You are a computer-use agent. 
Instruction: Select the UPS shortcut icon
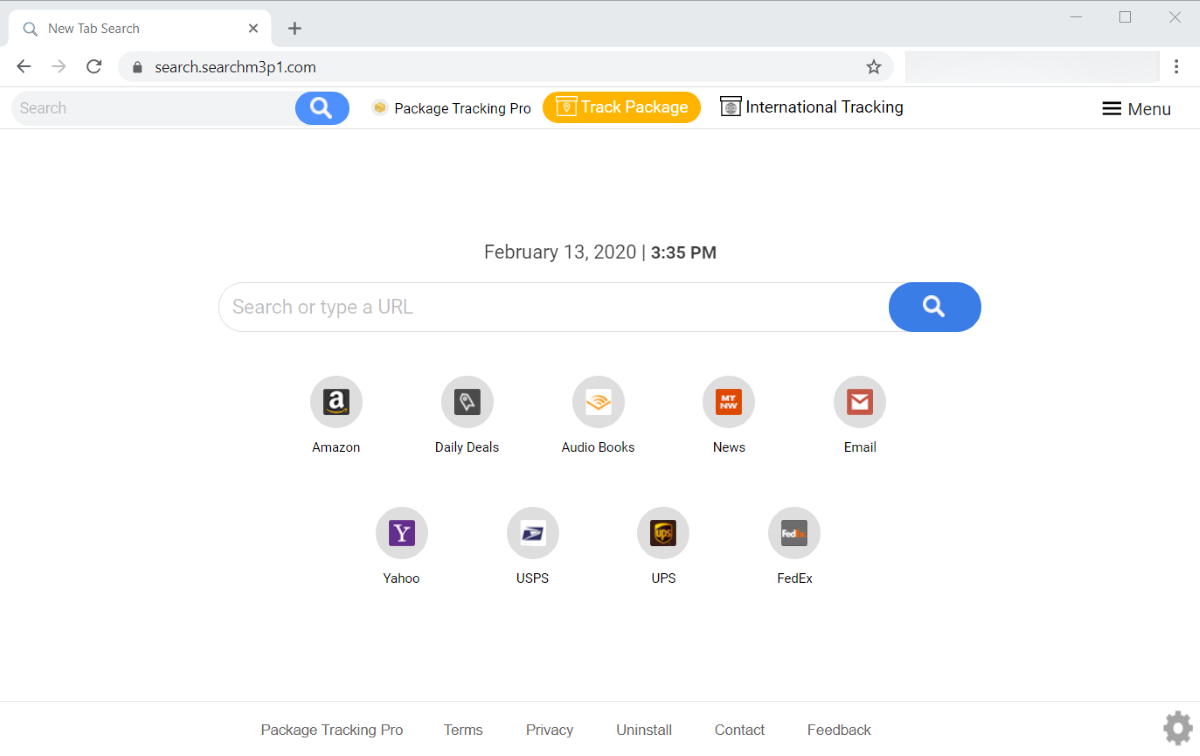point(663,533)
